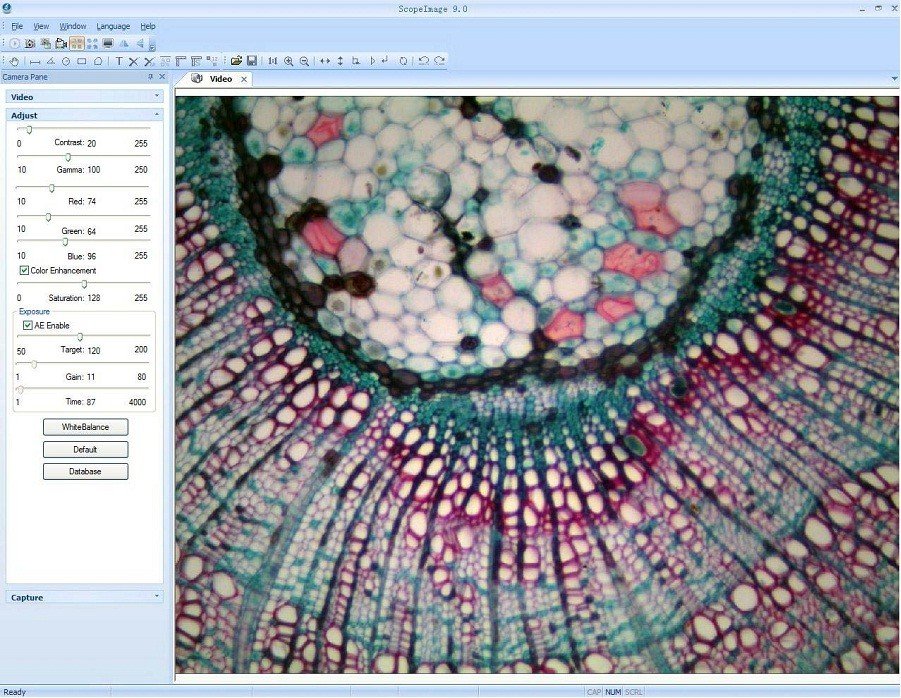Flip the image vertically
This screenshot has height=698, width=901.
(340, 61)
